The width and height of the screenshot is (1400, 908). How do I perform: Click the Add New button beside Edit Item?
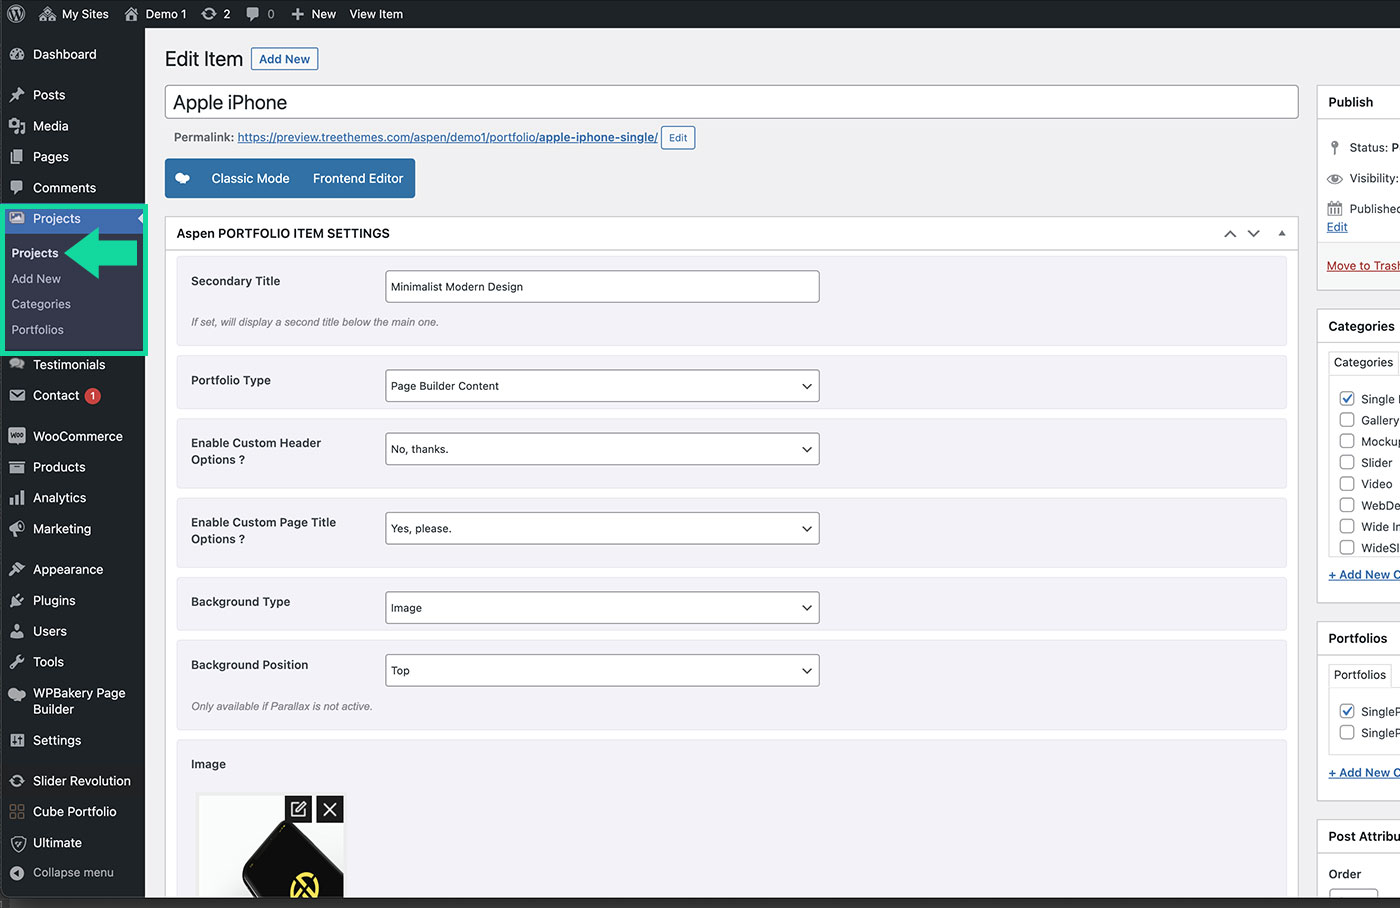tap(284, 59)
